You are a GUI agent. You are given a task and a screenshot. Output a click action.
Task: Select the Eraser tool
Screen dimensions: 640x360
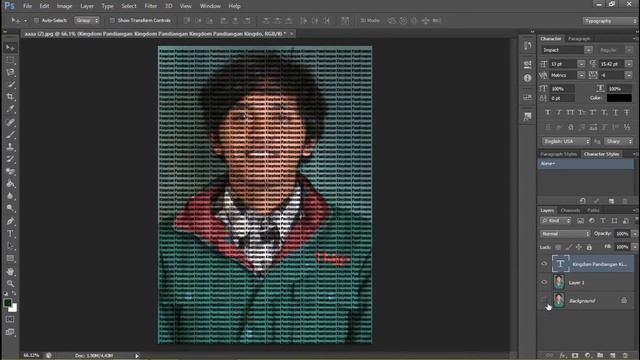[x=10, y=171]
